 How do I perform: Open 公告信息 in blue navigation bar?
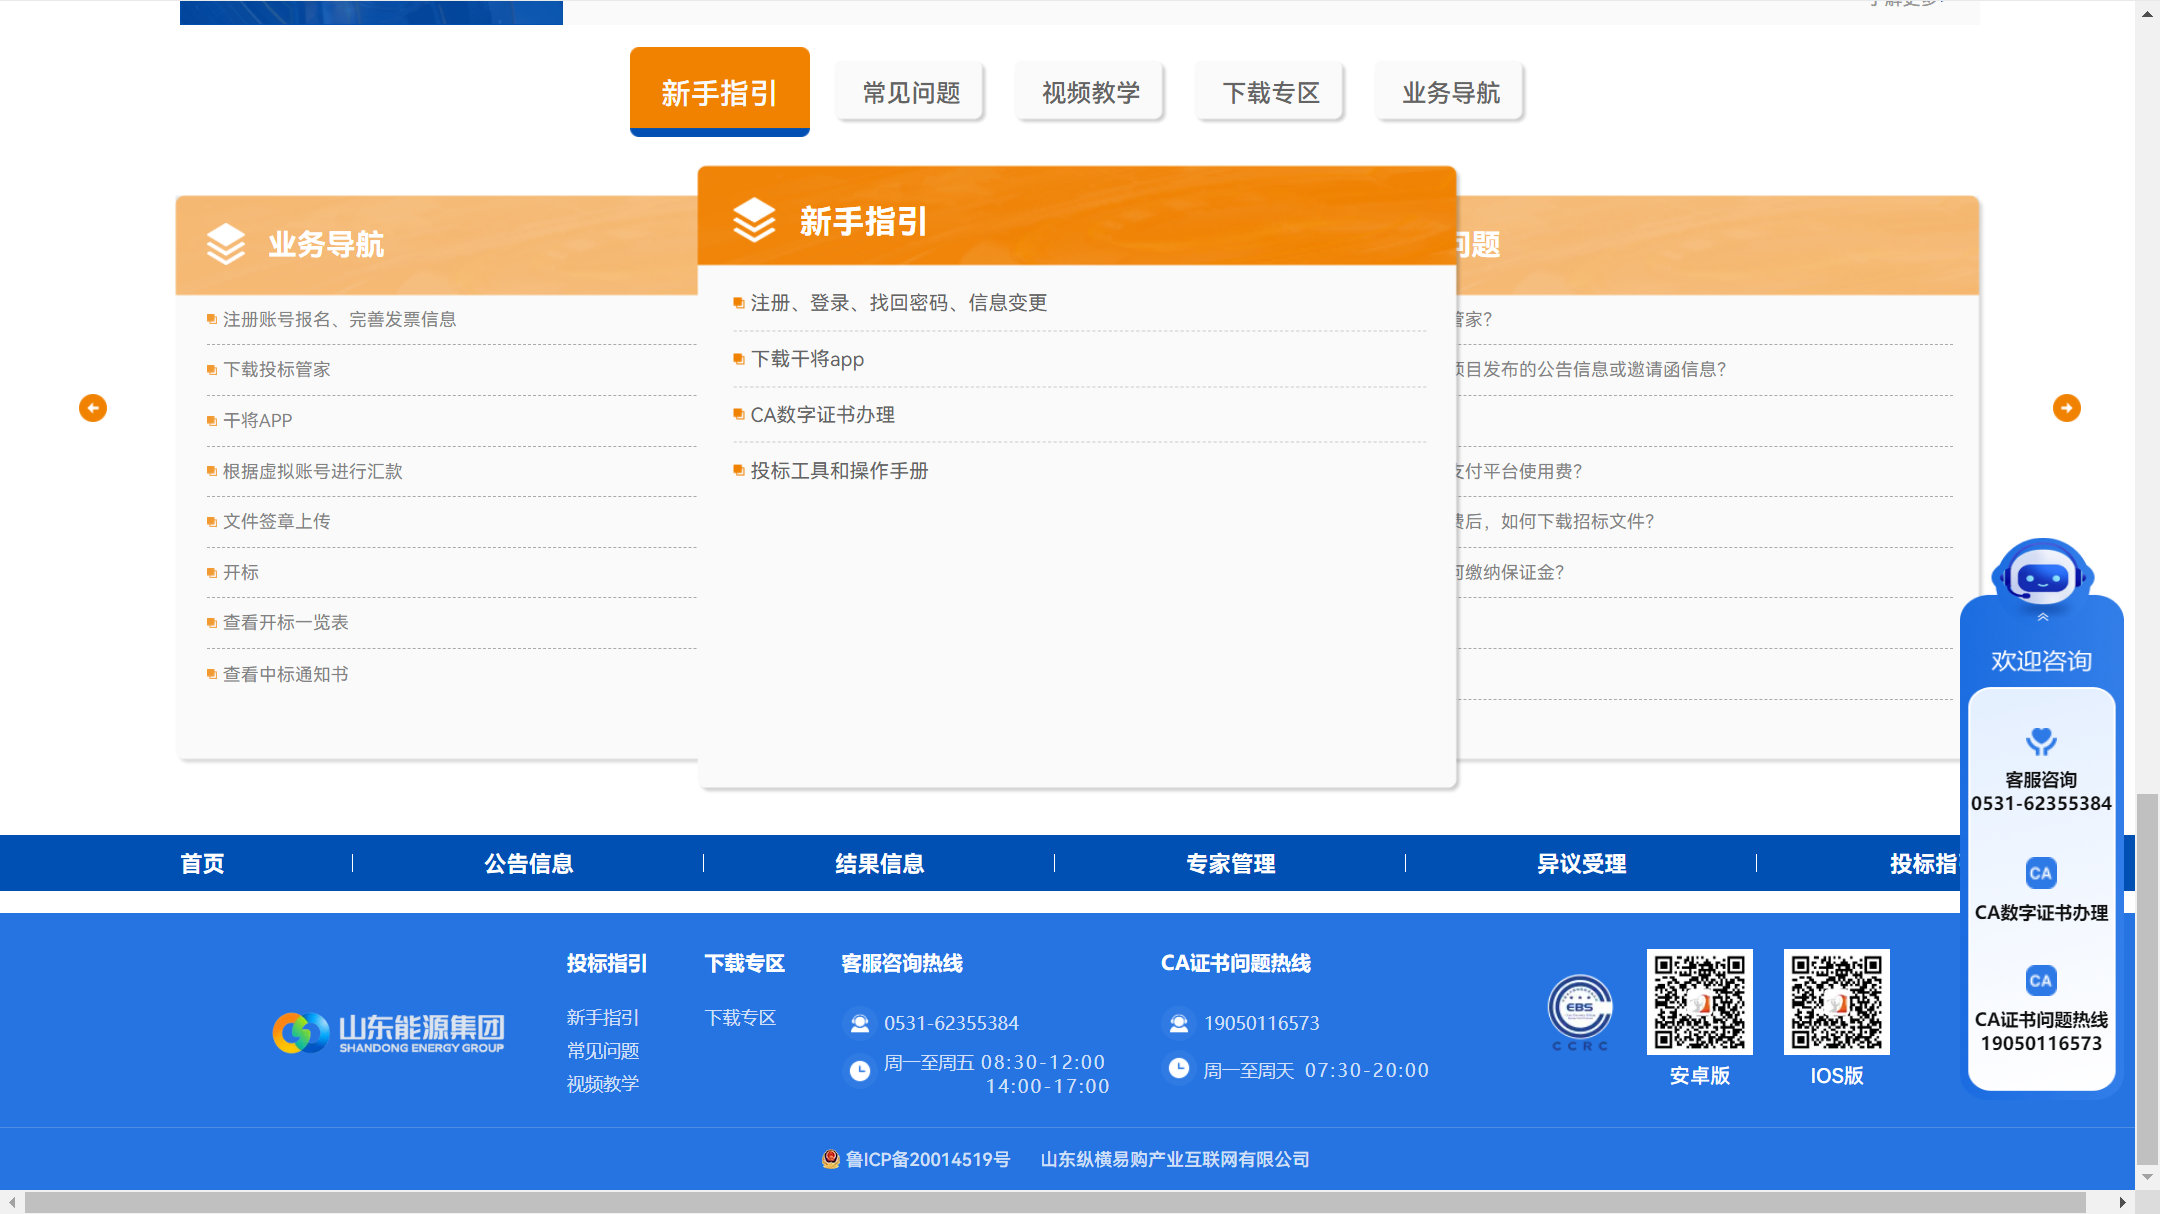528,863
